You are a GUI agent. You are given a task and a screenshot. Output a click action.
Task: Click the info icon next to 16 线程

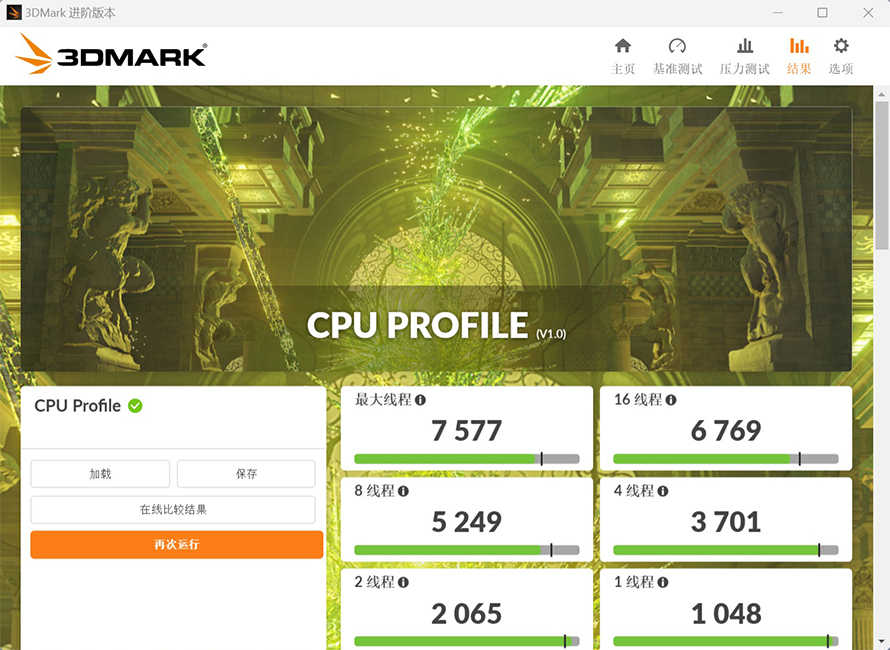[x=670, y=400]
